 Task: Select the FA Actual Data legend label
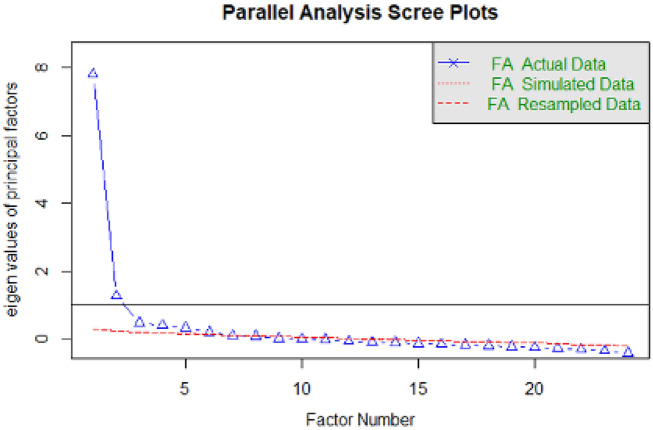pos(548,64)
